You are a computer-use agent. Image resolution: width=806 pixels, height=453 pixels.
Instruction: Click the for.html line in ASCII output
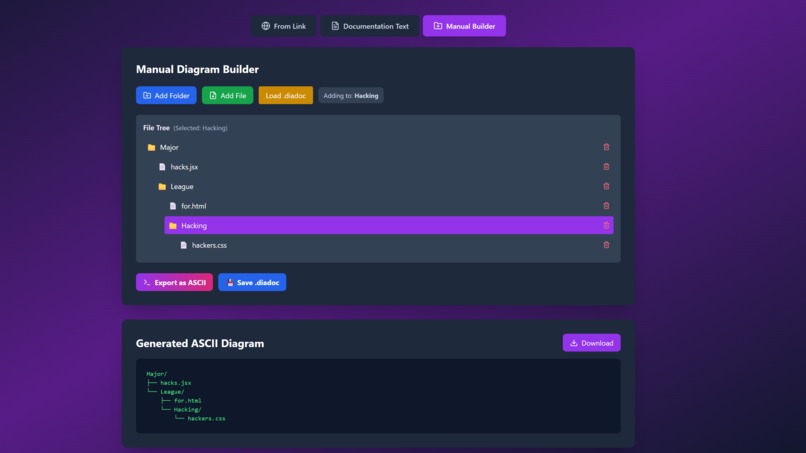tap(187, 400)
